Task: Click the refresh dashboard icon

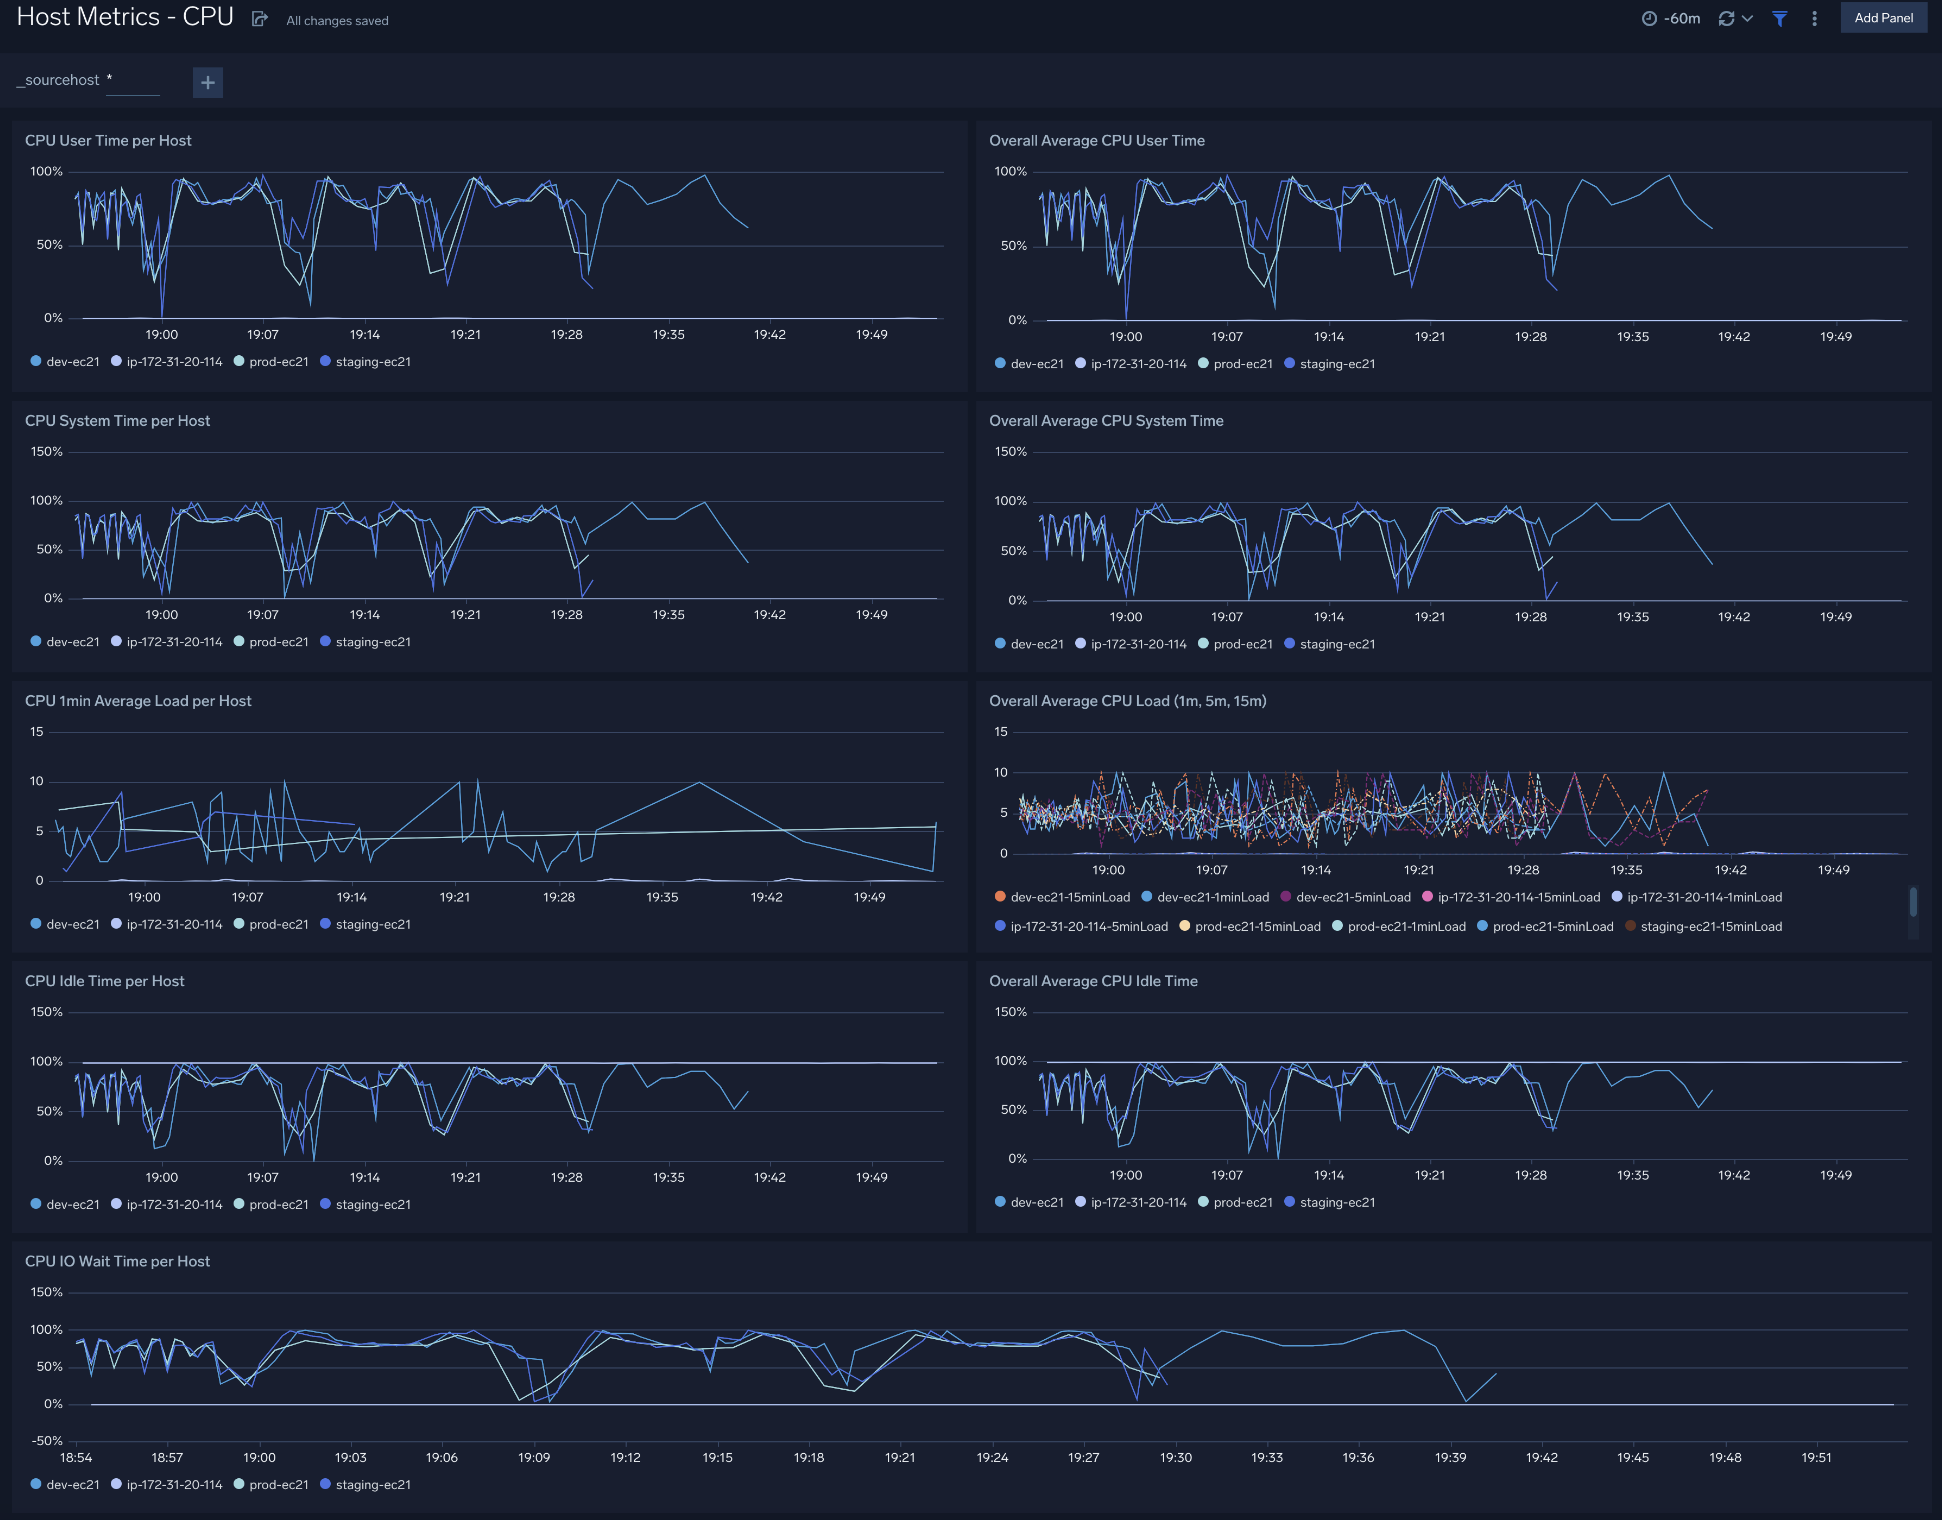Action: point(1726,18)
